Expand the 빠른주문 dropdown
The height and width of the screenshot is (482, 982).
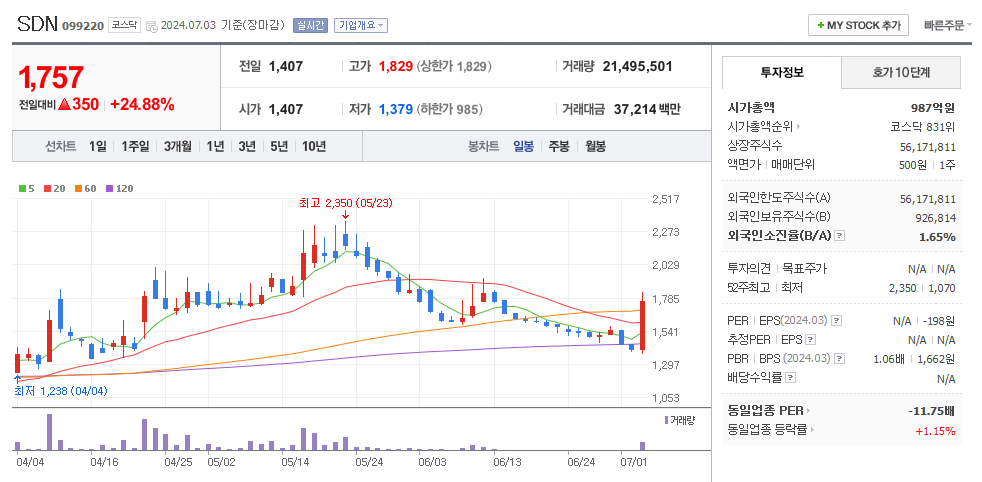click(947, 26)
